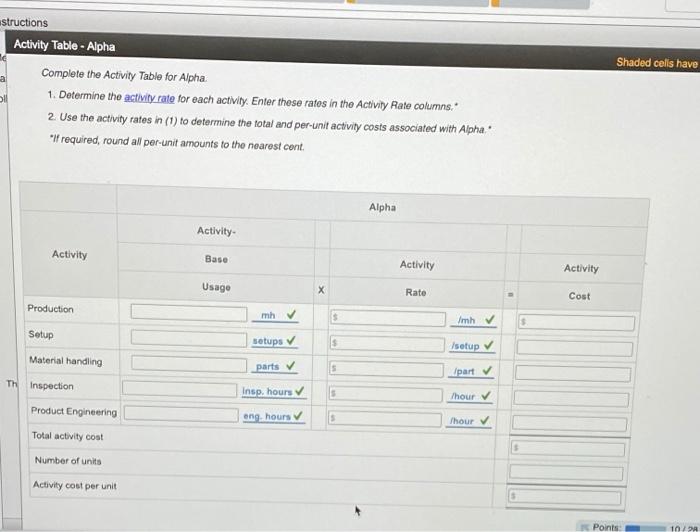The height and width of the screenshot is (532, 700).
Task: Select the Product Engineering activity rate field
Action: (x=384, y=419)
